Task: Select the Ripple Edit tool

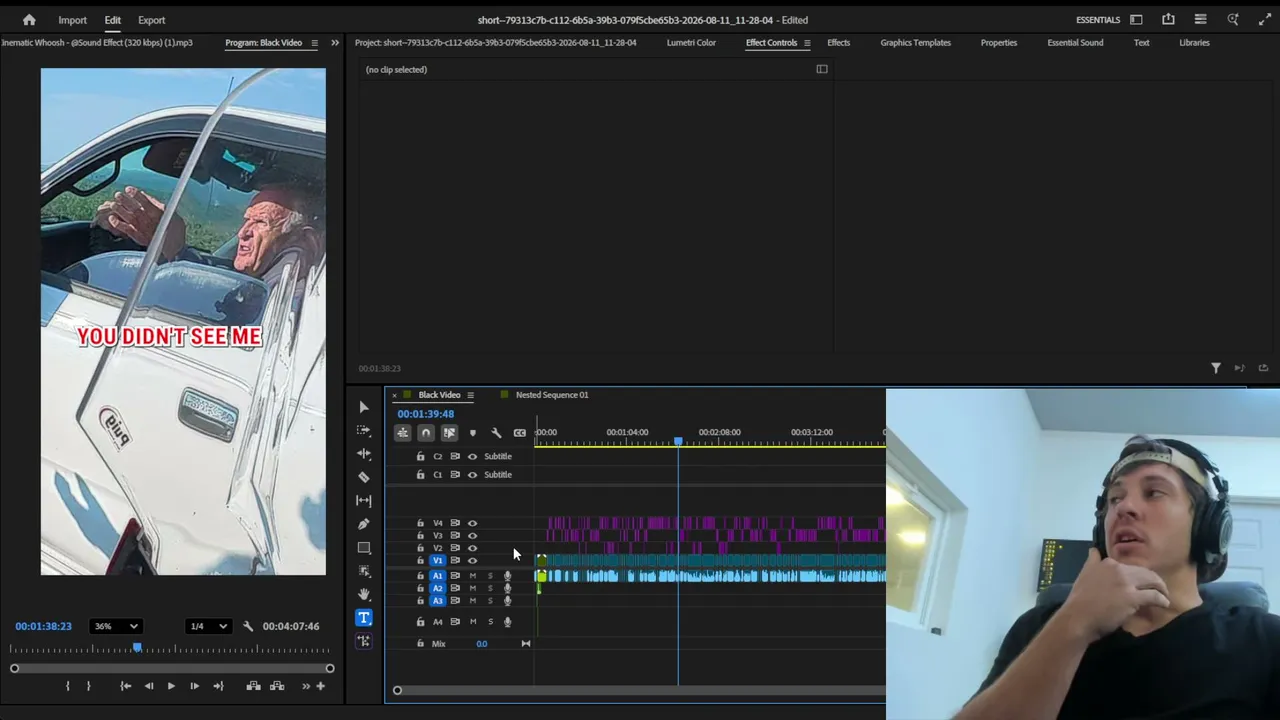Action: point(364,454)
